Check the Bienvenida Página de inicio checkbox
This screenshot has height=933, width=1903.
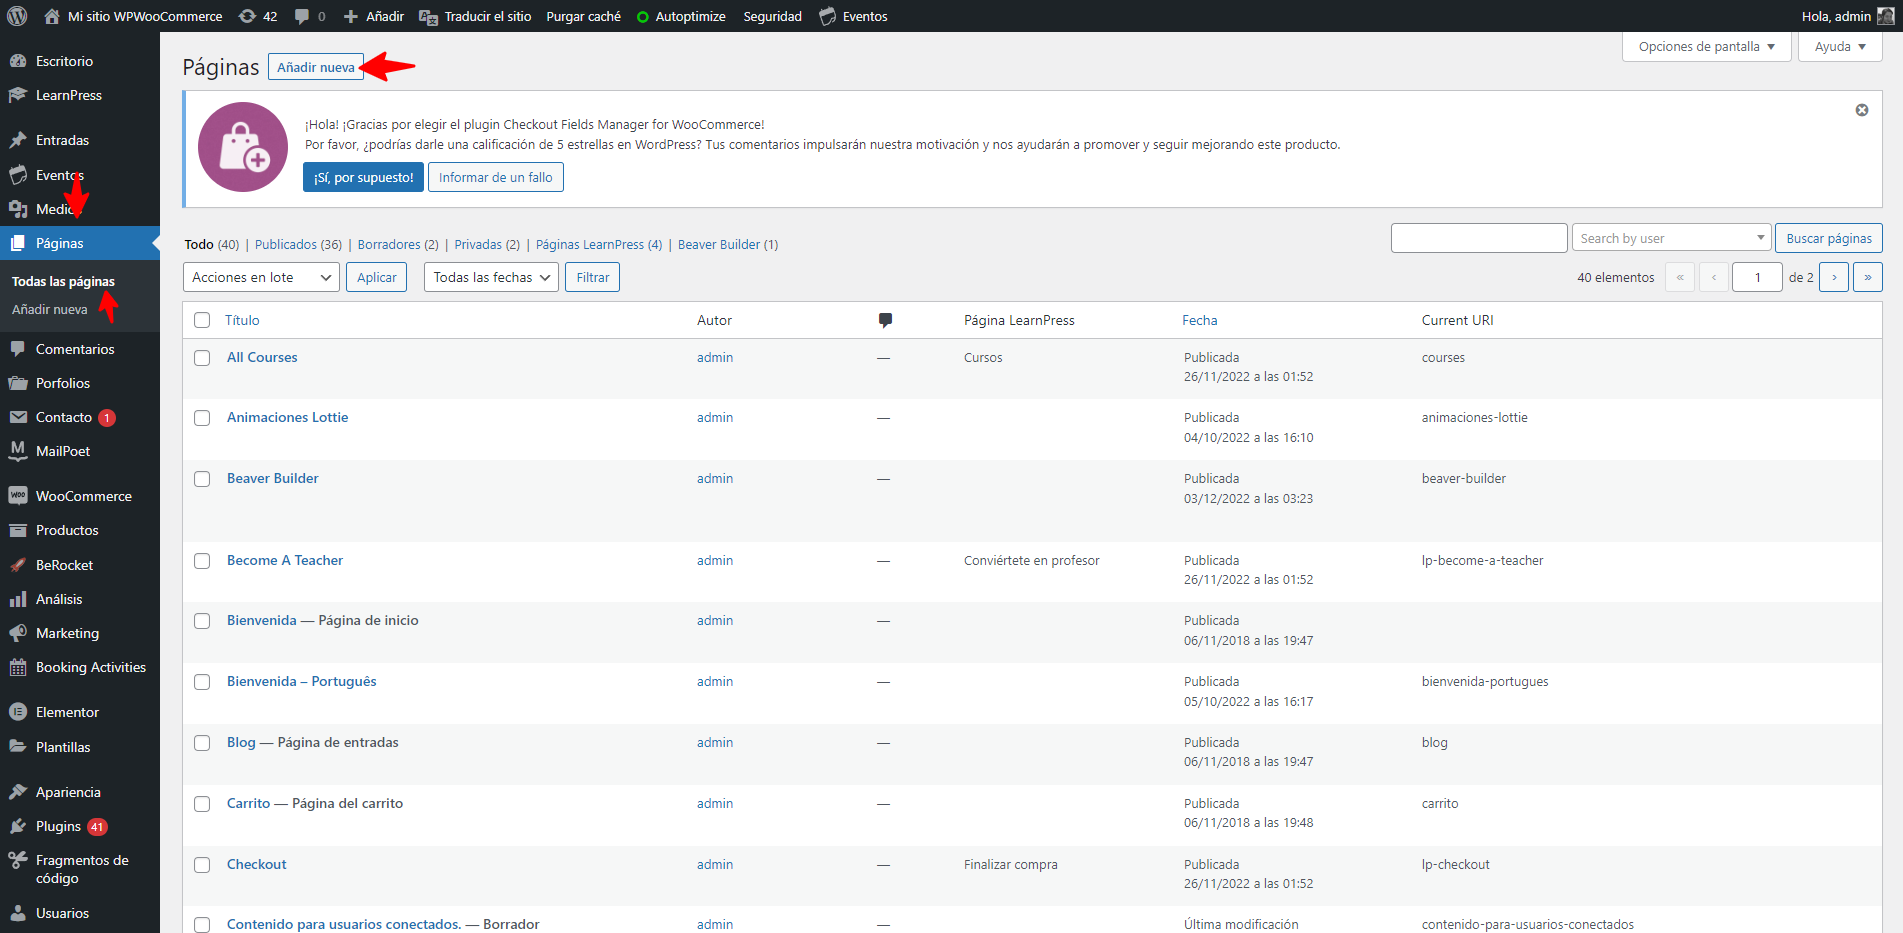click(202, 621)
